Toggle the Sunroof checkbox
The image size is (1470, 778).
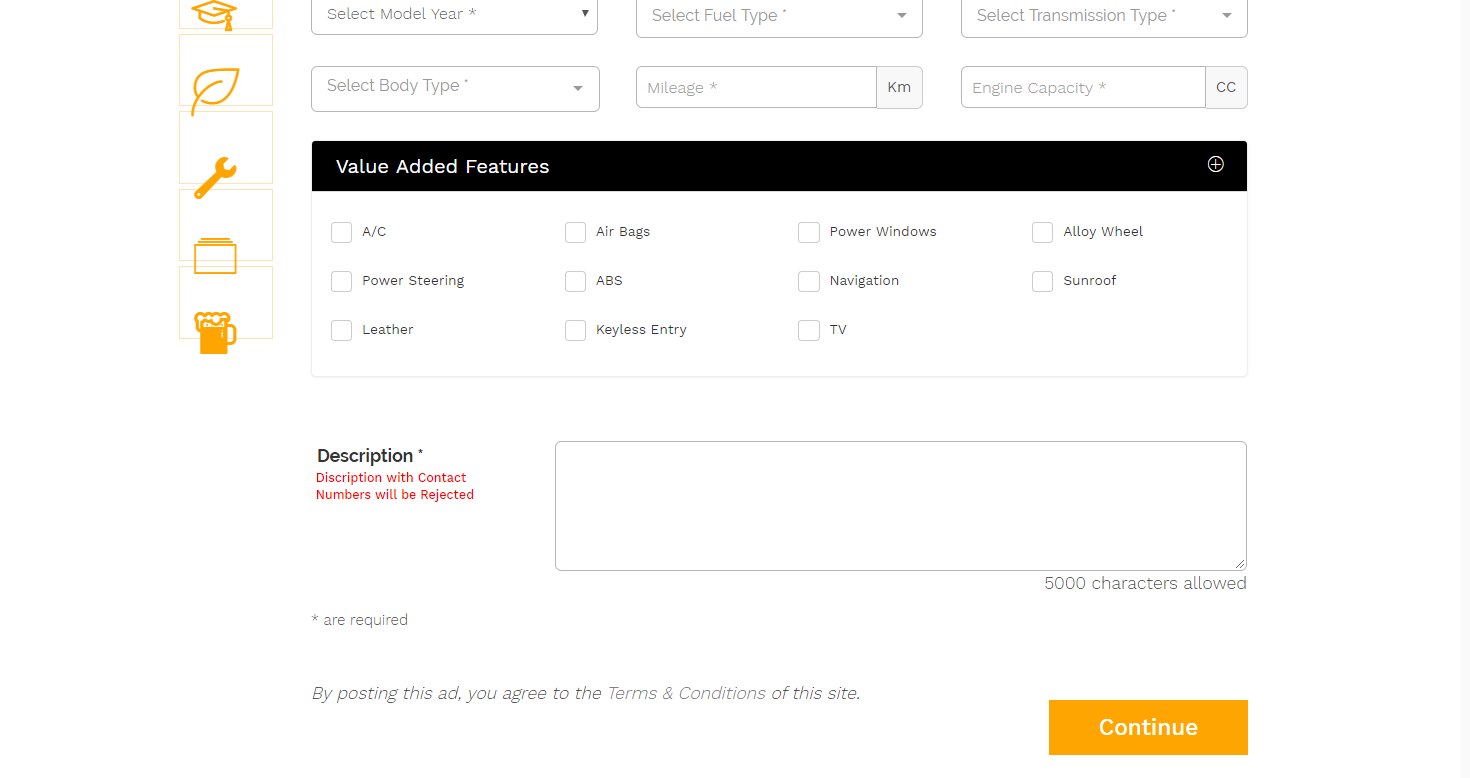pyautogui.click(x=1043, y=281)
